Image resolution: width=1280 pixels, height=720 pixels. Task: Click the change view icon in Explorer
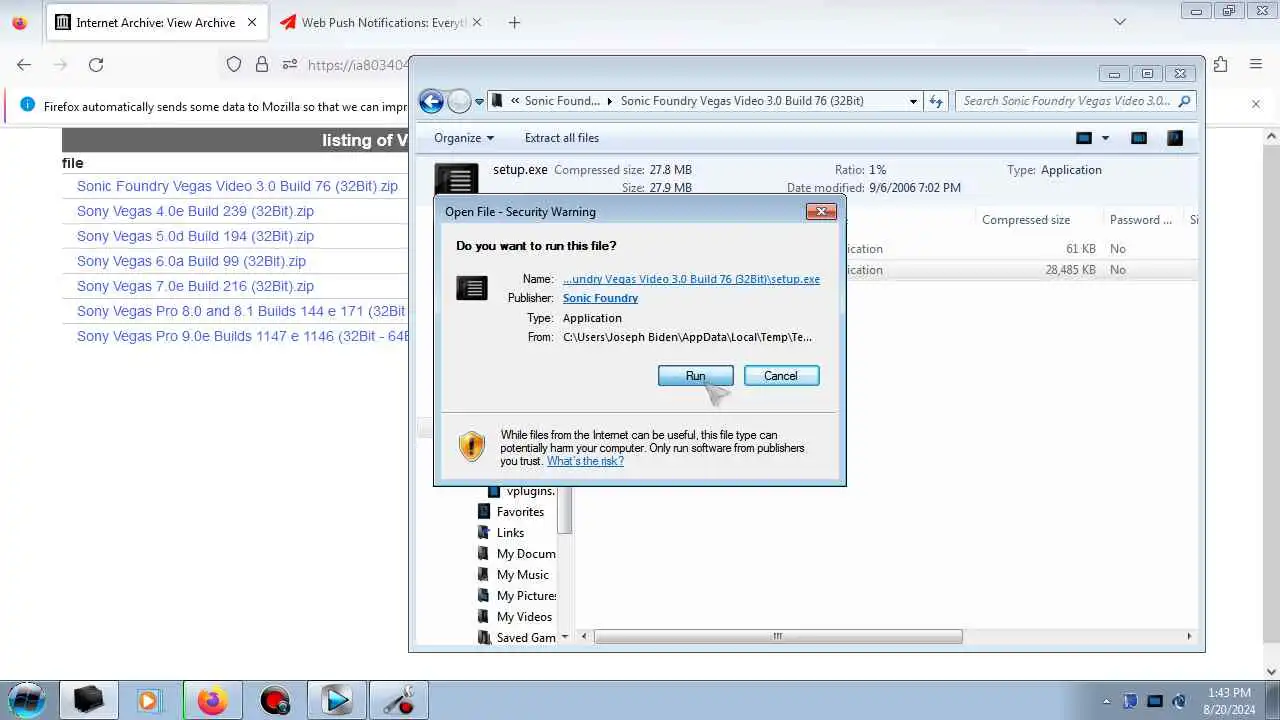[1084, 138]
